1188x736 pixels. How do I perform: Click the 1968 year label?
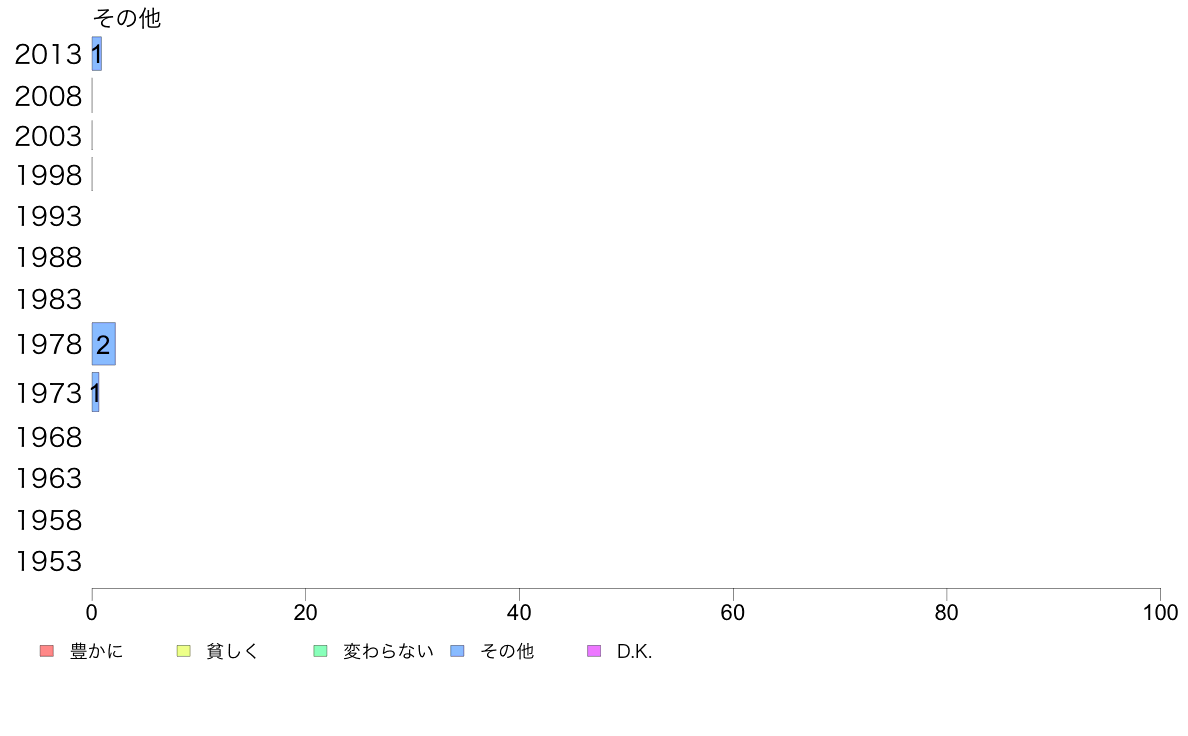(x=48, y=437)
